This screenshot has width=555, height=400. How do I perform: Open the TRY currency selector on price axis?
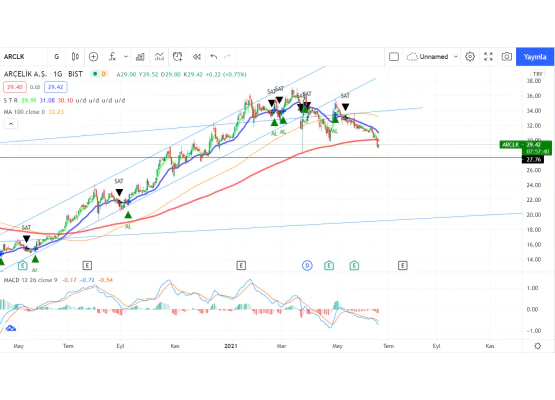(x=538, y=74)
